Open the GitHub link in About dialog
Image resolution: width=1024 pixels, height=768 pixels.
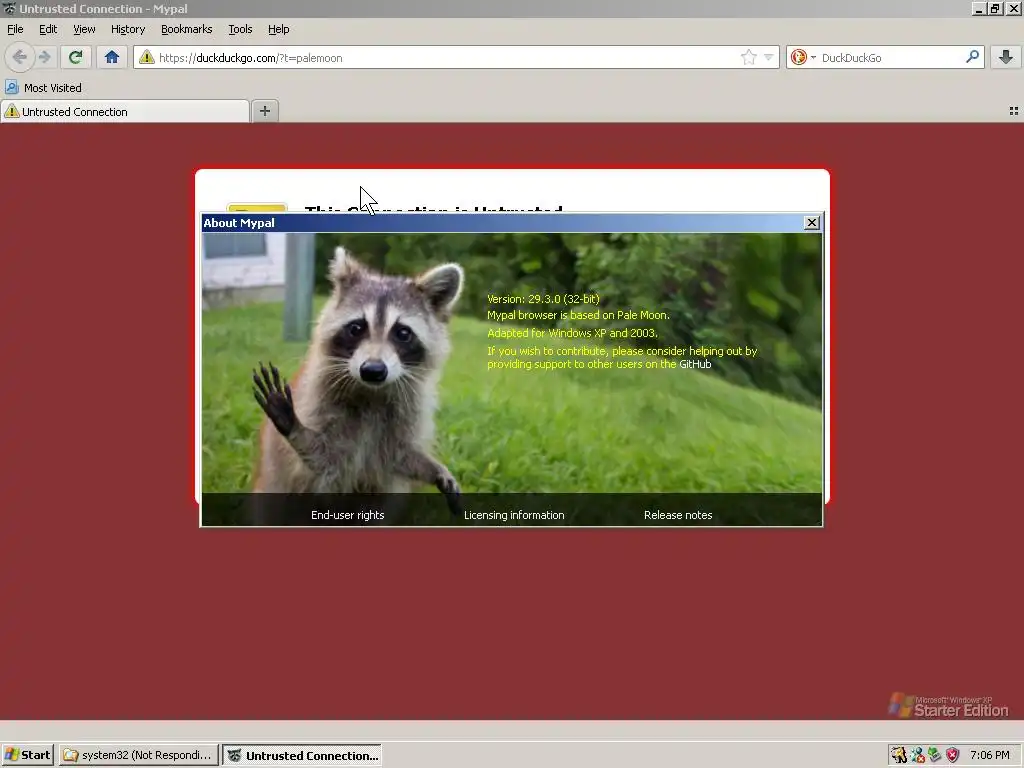695,364
